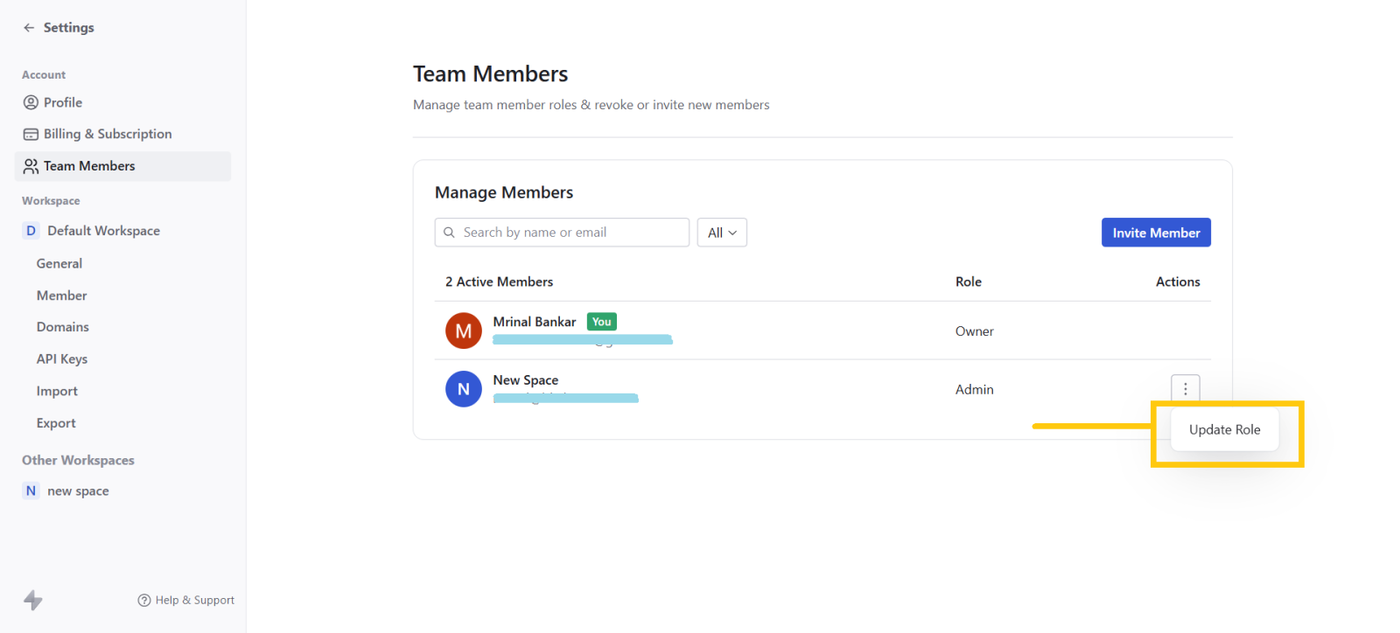This screenshot has width=1400, height=633.
Task: Open the All filter dropdown
Action: click(x=721, y=233)
